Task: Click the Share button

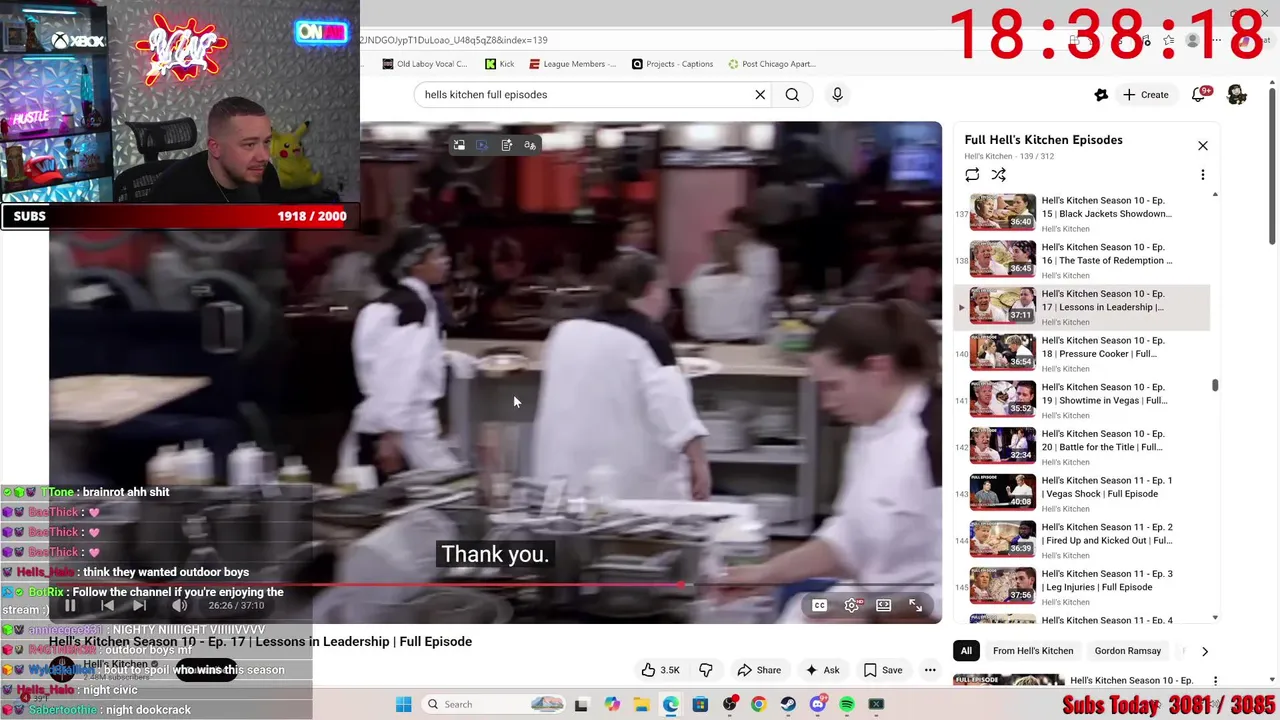Action: [759, 670]
